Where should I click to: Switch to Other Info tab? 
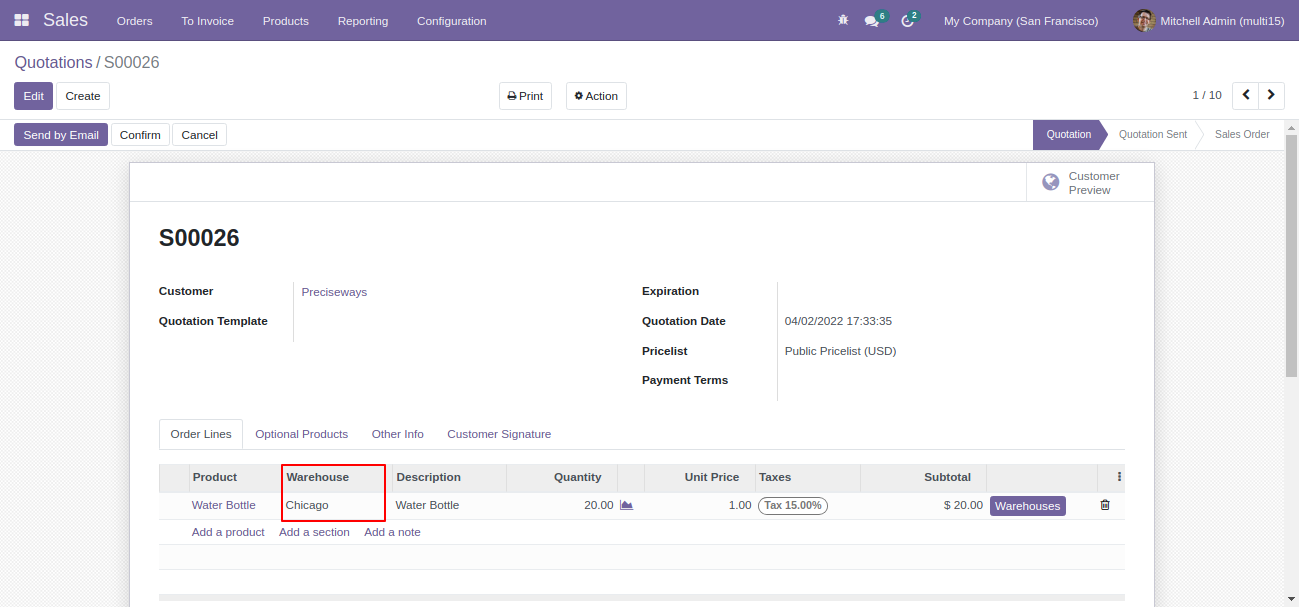(398, 434)
